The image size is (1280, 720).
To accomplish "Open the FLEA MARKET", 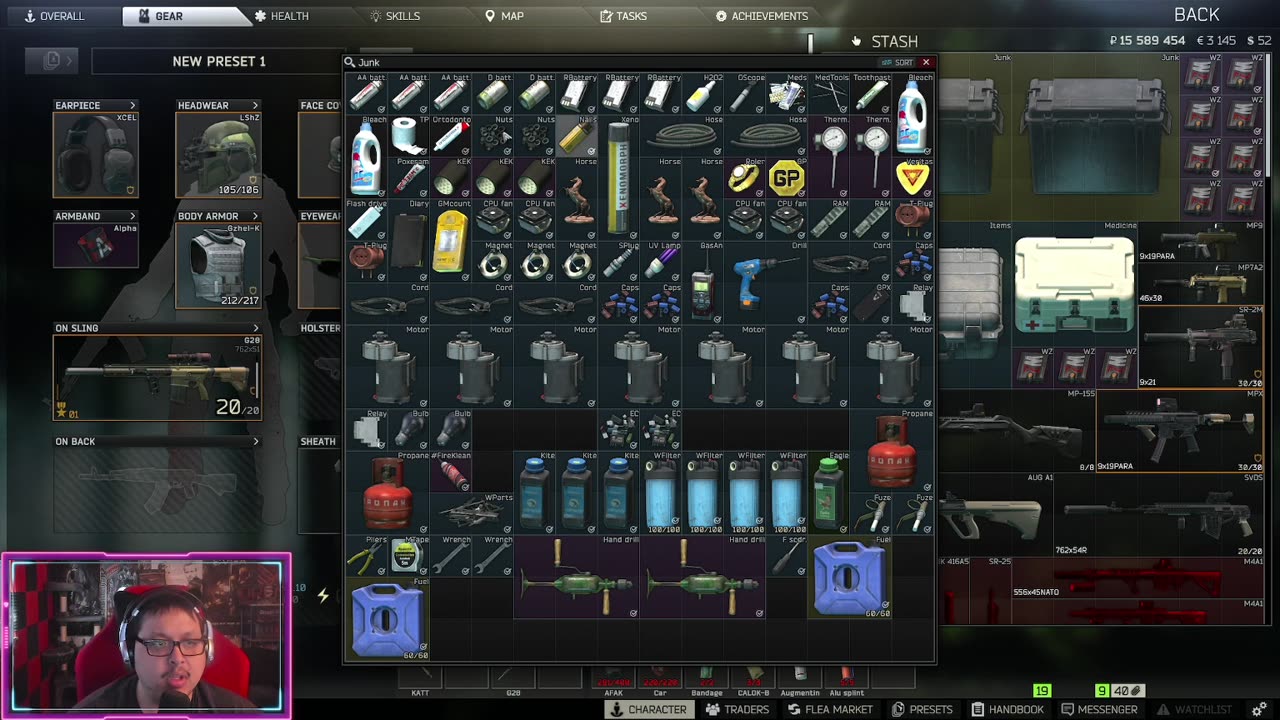I will tap(830, 709).
